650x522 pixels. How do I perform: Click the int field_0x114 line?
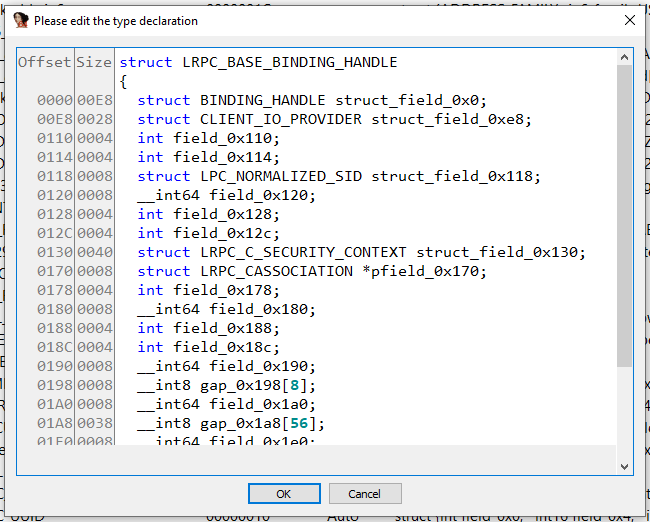pyautogui.click(x=209, y=158)
